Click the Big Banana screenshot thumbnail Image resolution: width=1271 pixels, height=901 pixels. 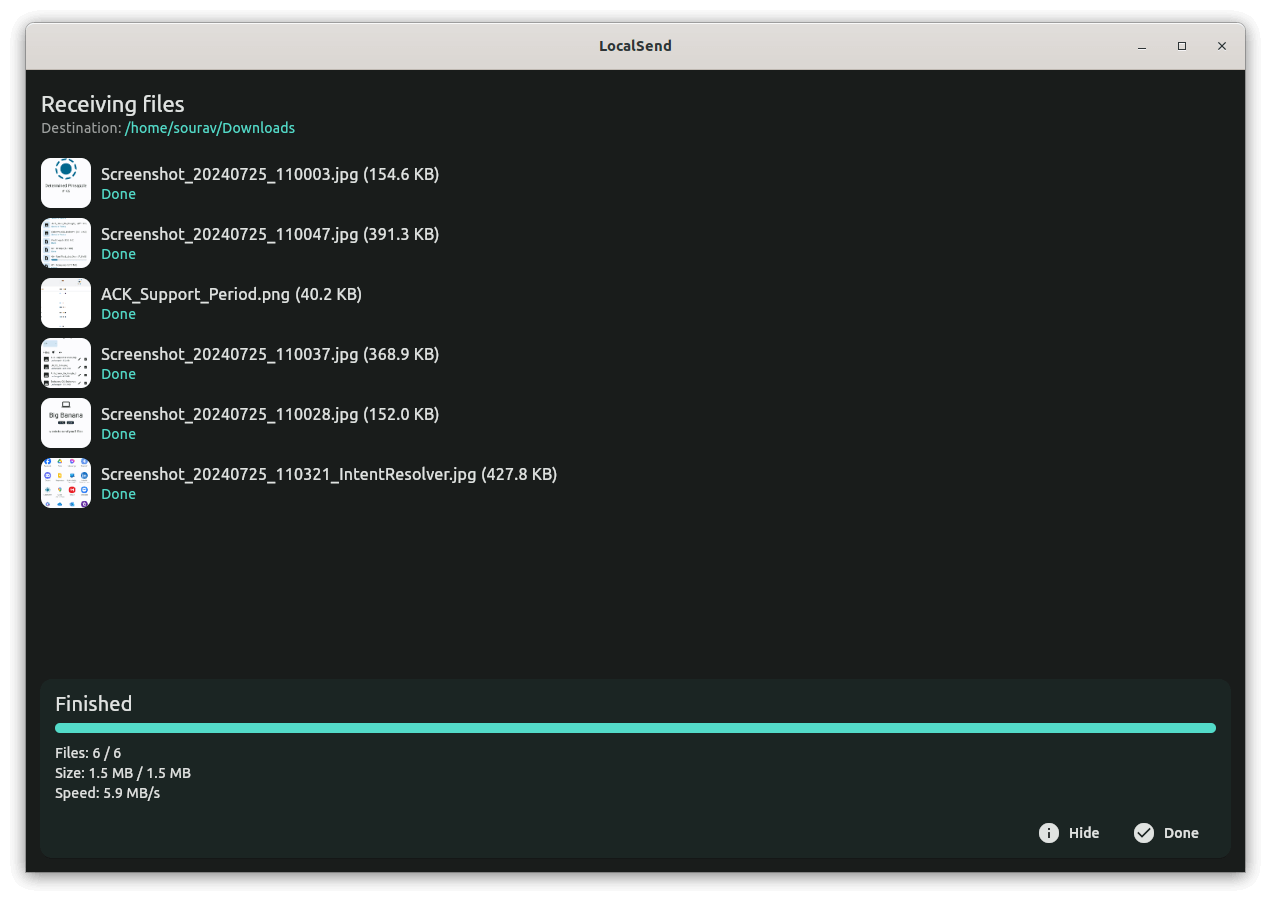[65, 423]
